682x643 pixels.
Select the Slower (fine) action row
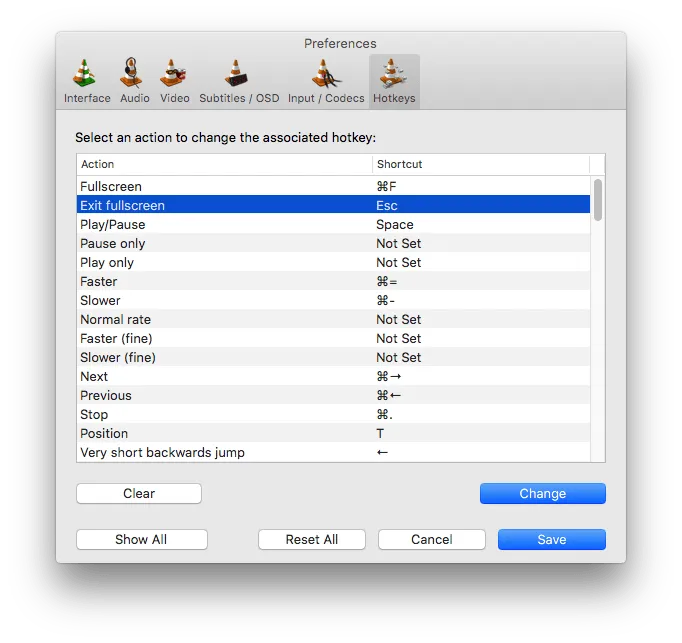(x=333, y=357)
